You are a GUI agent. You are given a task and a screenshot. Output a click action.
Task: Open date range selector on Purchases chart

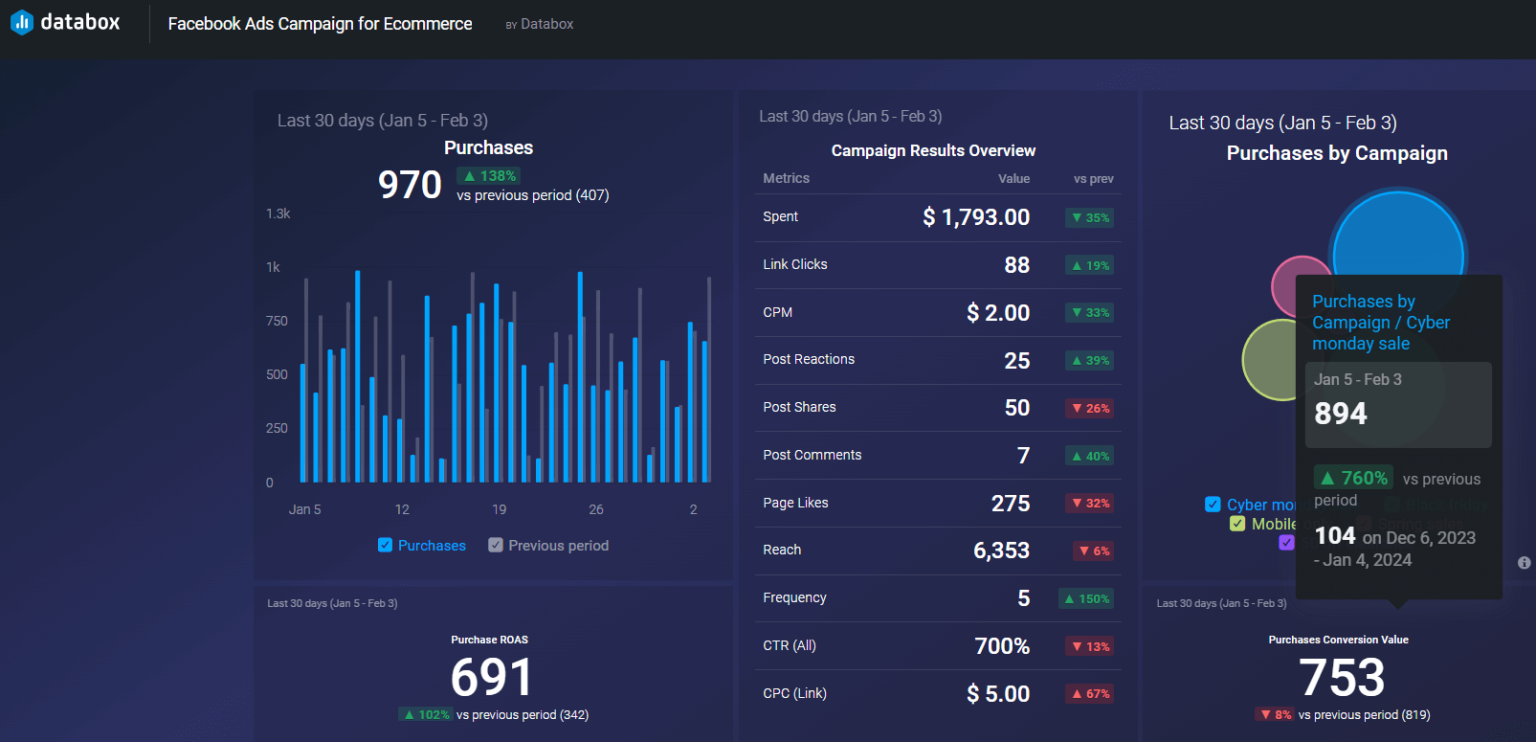click(383, 120)
